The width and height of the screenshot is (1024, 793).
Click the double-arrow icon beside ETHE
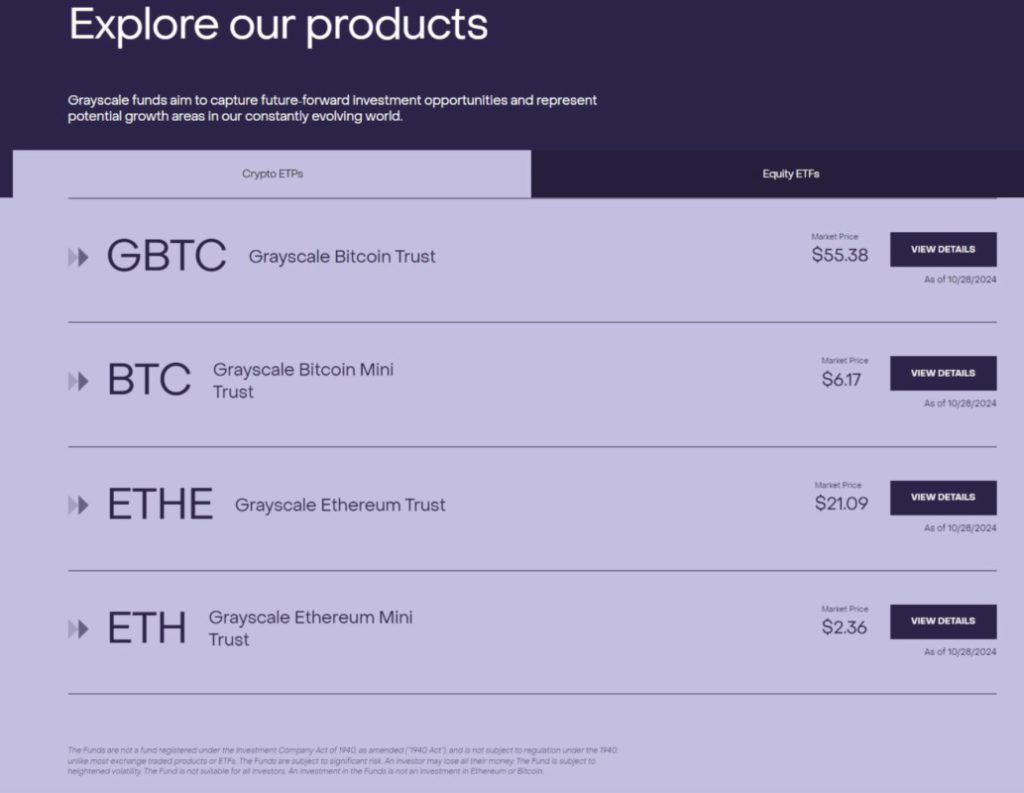pyautogui.click(x=78, y=505)
